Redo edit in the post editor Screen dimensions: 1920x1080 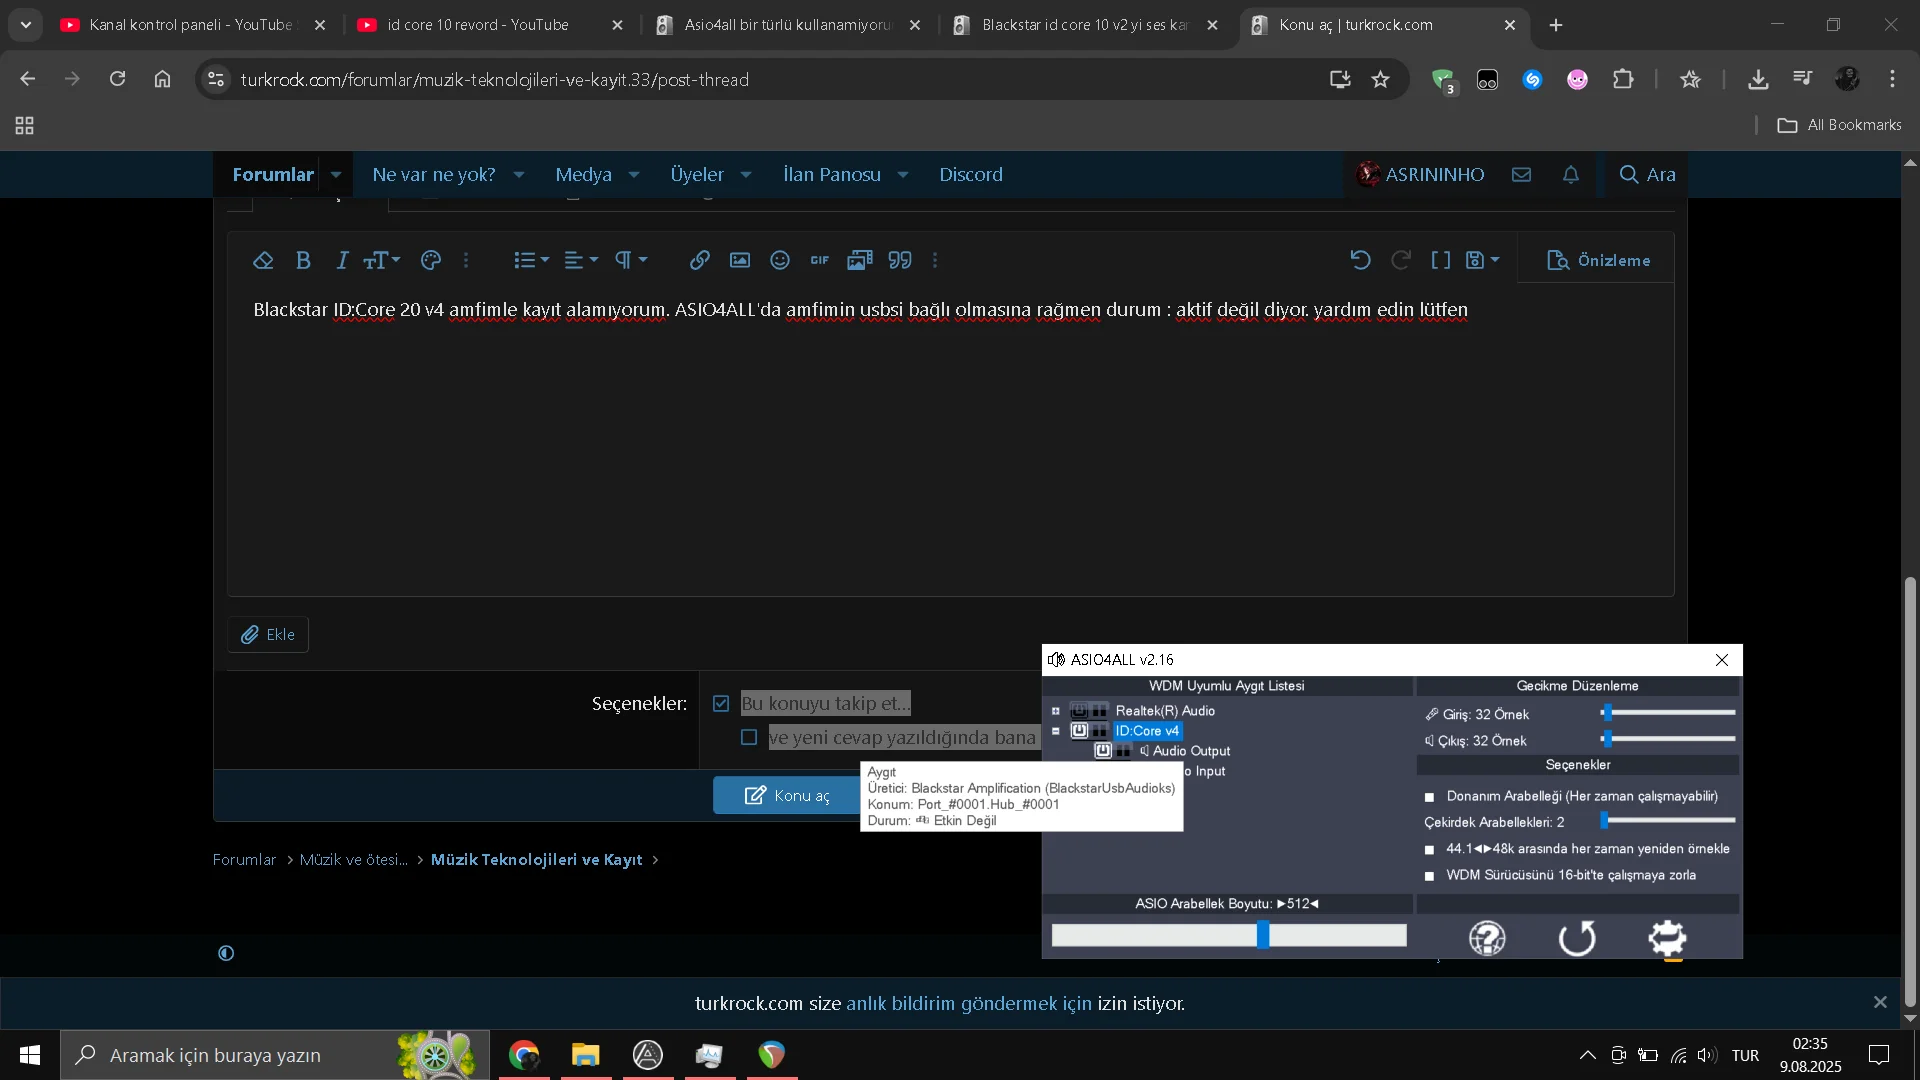[1401, 260]
